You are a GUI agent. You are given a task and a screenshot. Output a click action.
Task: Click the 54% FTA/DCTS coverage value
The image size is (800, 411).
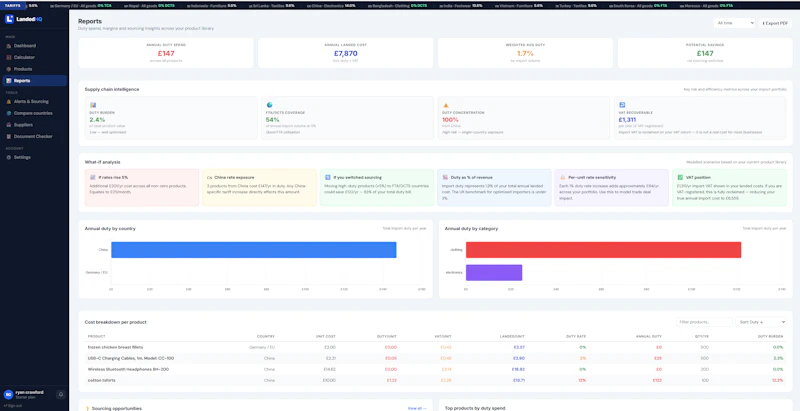[272, 120]
